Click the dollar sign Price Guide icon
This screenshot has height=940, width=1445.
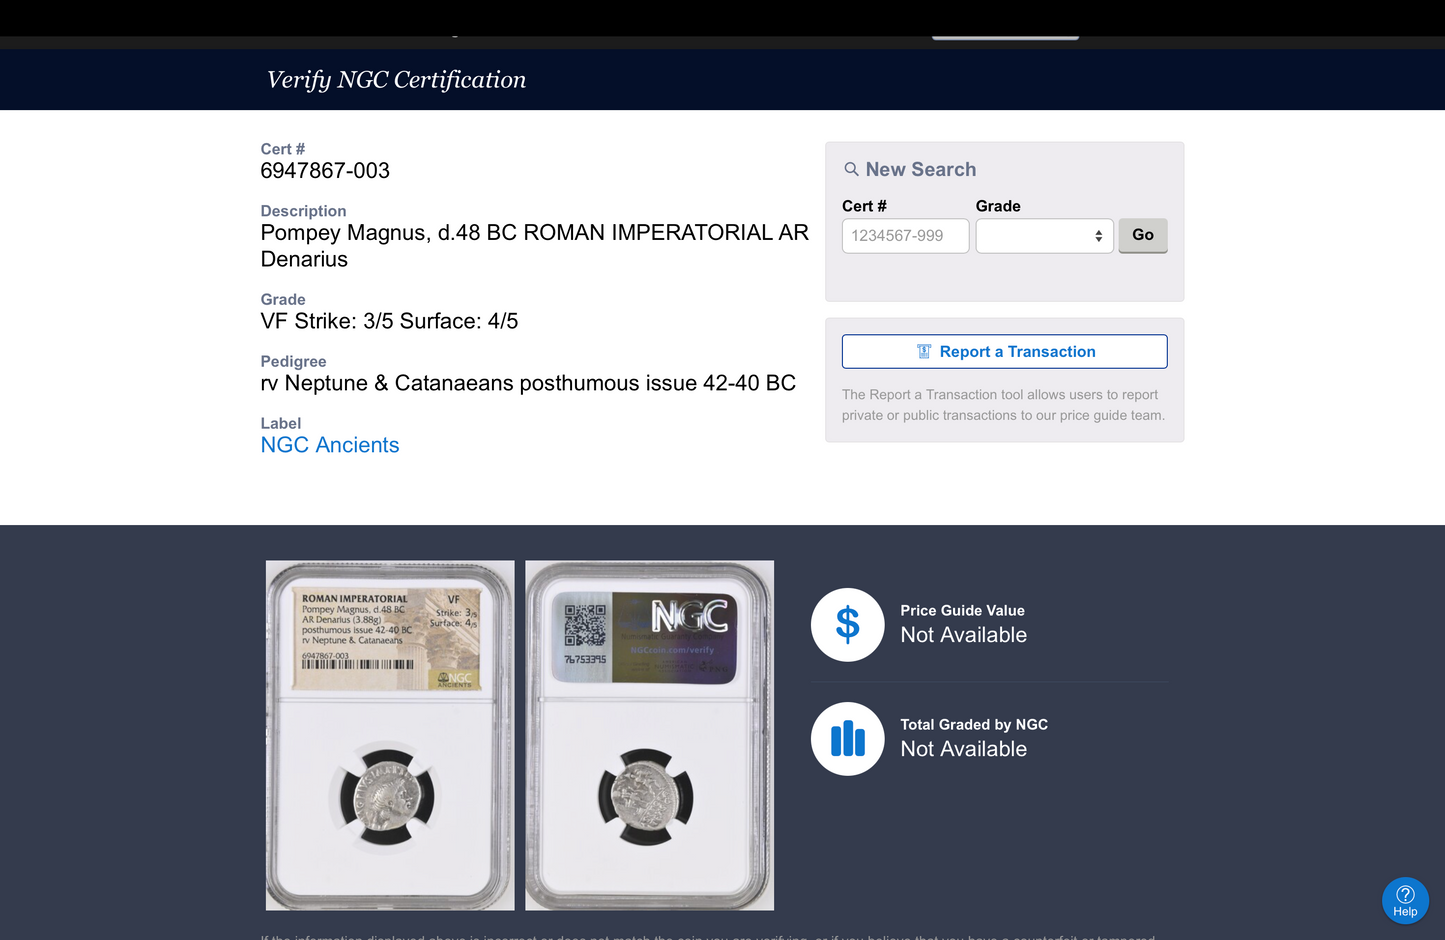pos(847,625)
